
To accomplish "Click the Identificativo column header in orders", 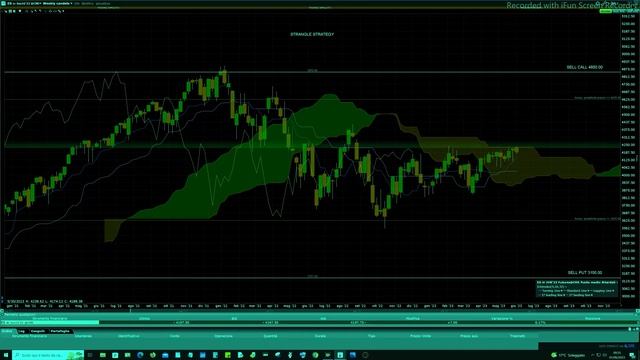I will (x=129, y=336).
